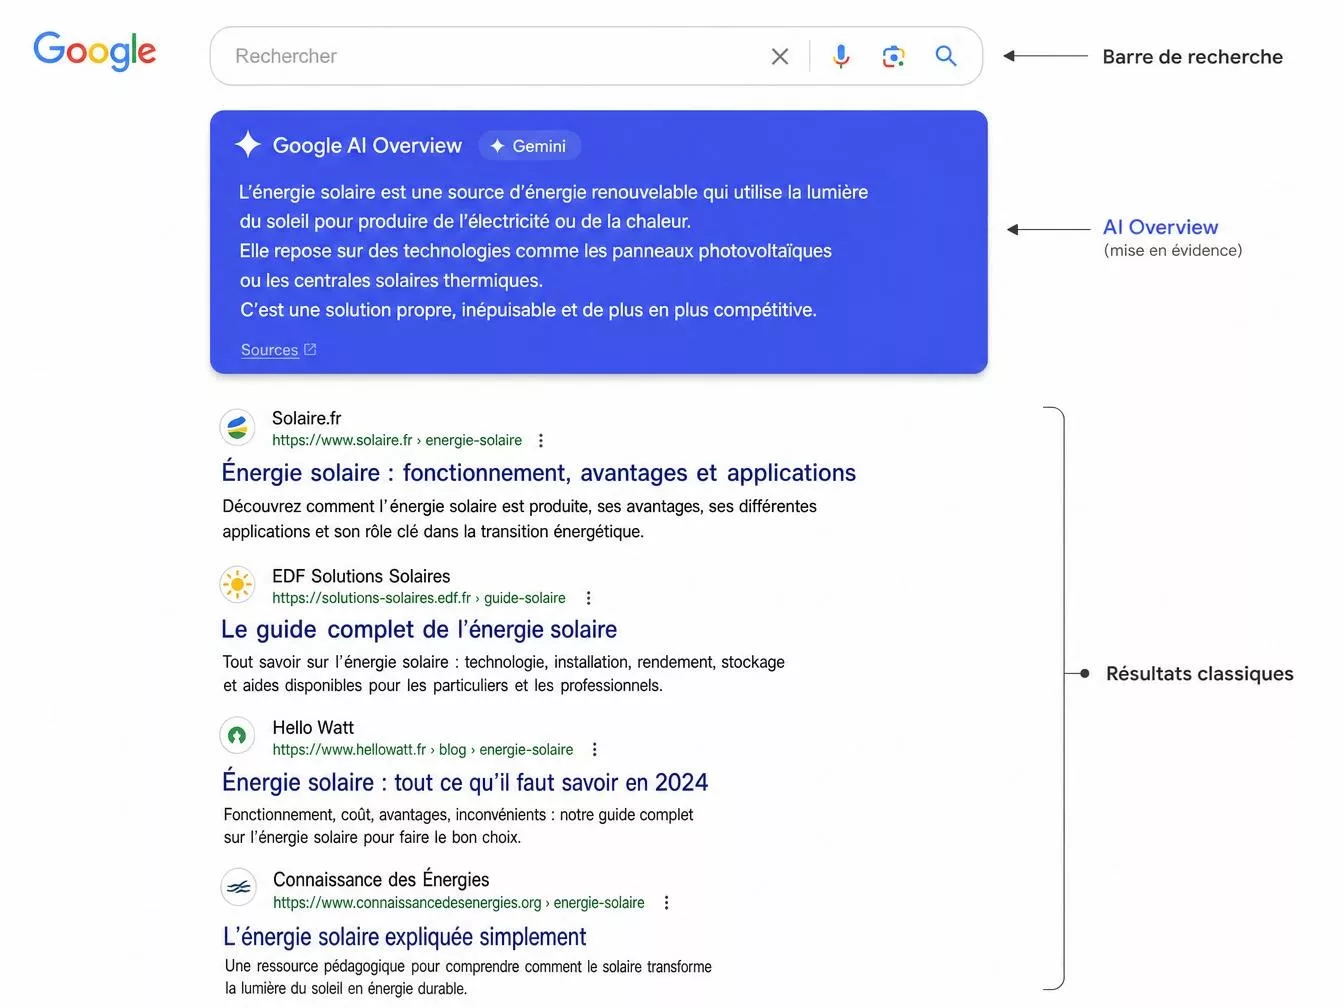Viewport: 1344px width, 1008px height.
Task: Open 'Le guide complet de l'énergie solaire'
Action: tap(419, 629)
